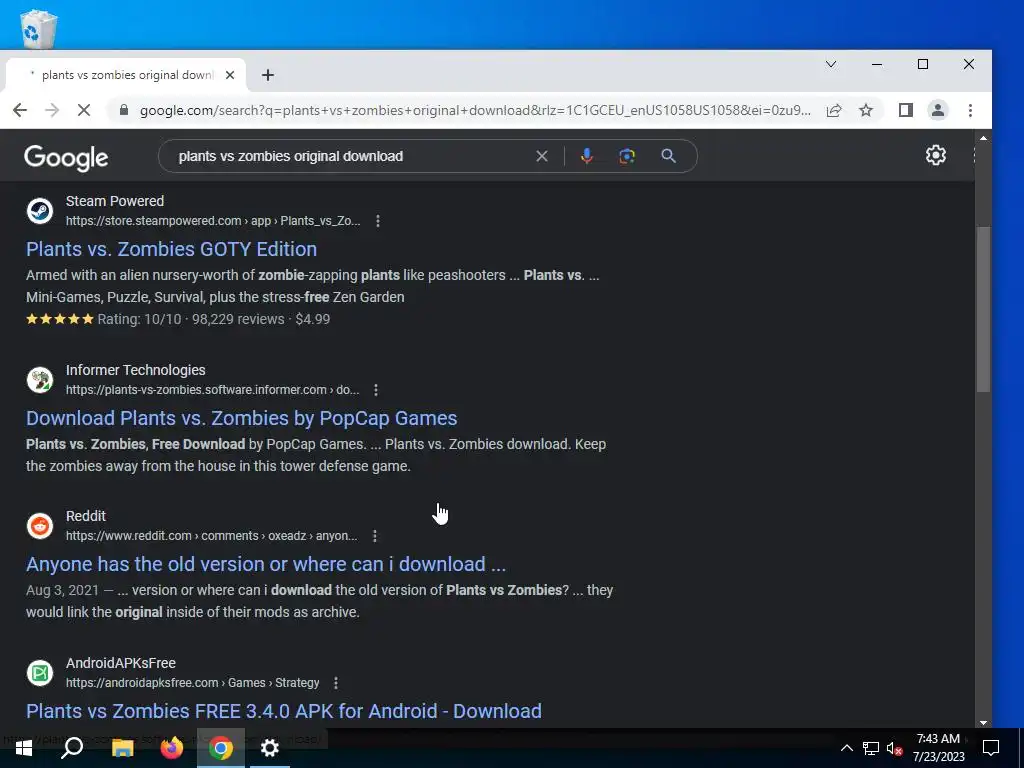Click the Steam Powered favicon

click(x=40, y=211)
